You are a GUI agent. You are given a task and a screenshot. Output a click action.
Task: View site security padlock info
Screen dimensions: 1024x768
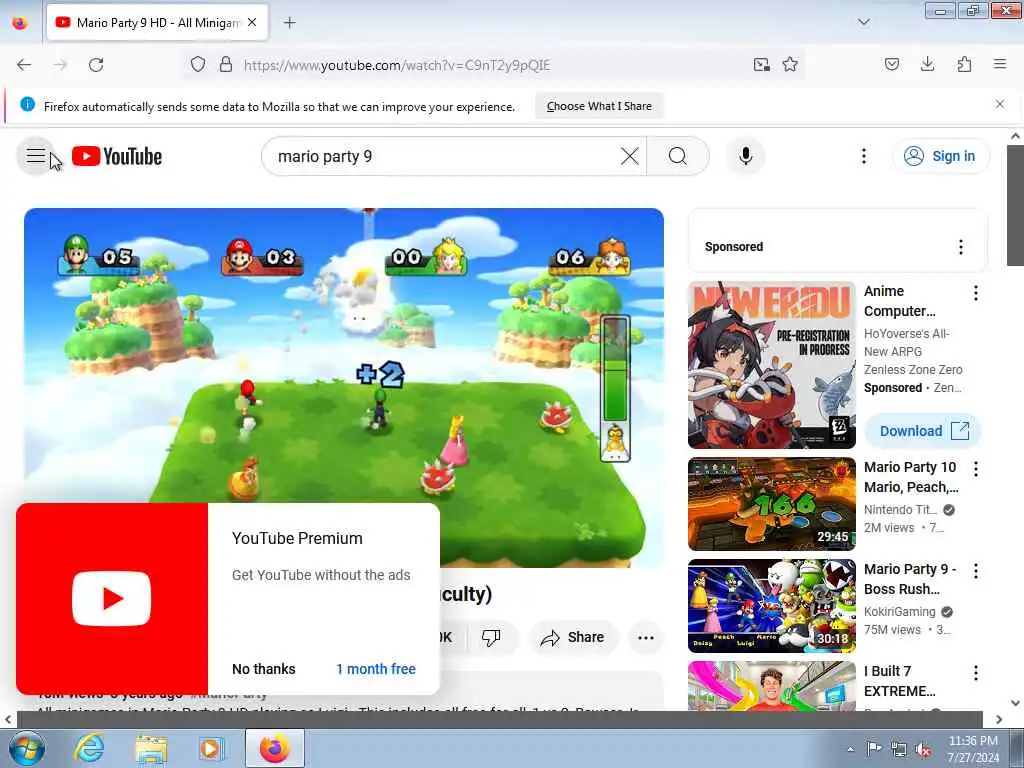point(226,65)
